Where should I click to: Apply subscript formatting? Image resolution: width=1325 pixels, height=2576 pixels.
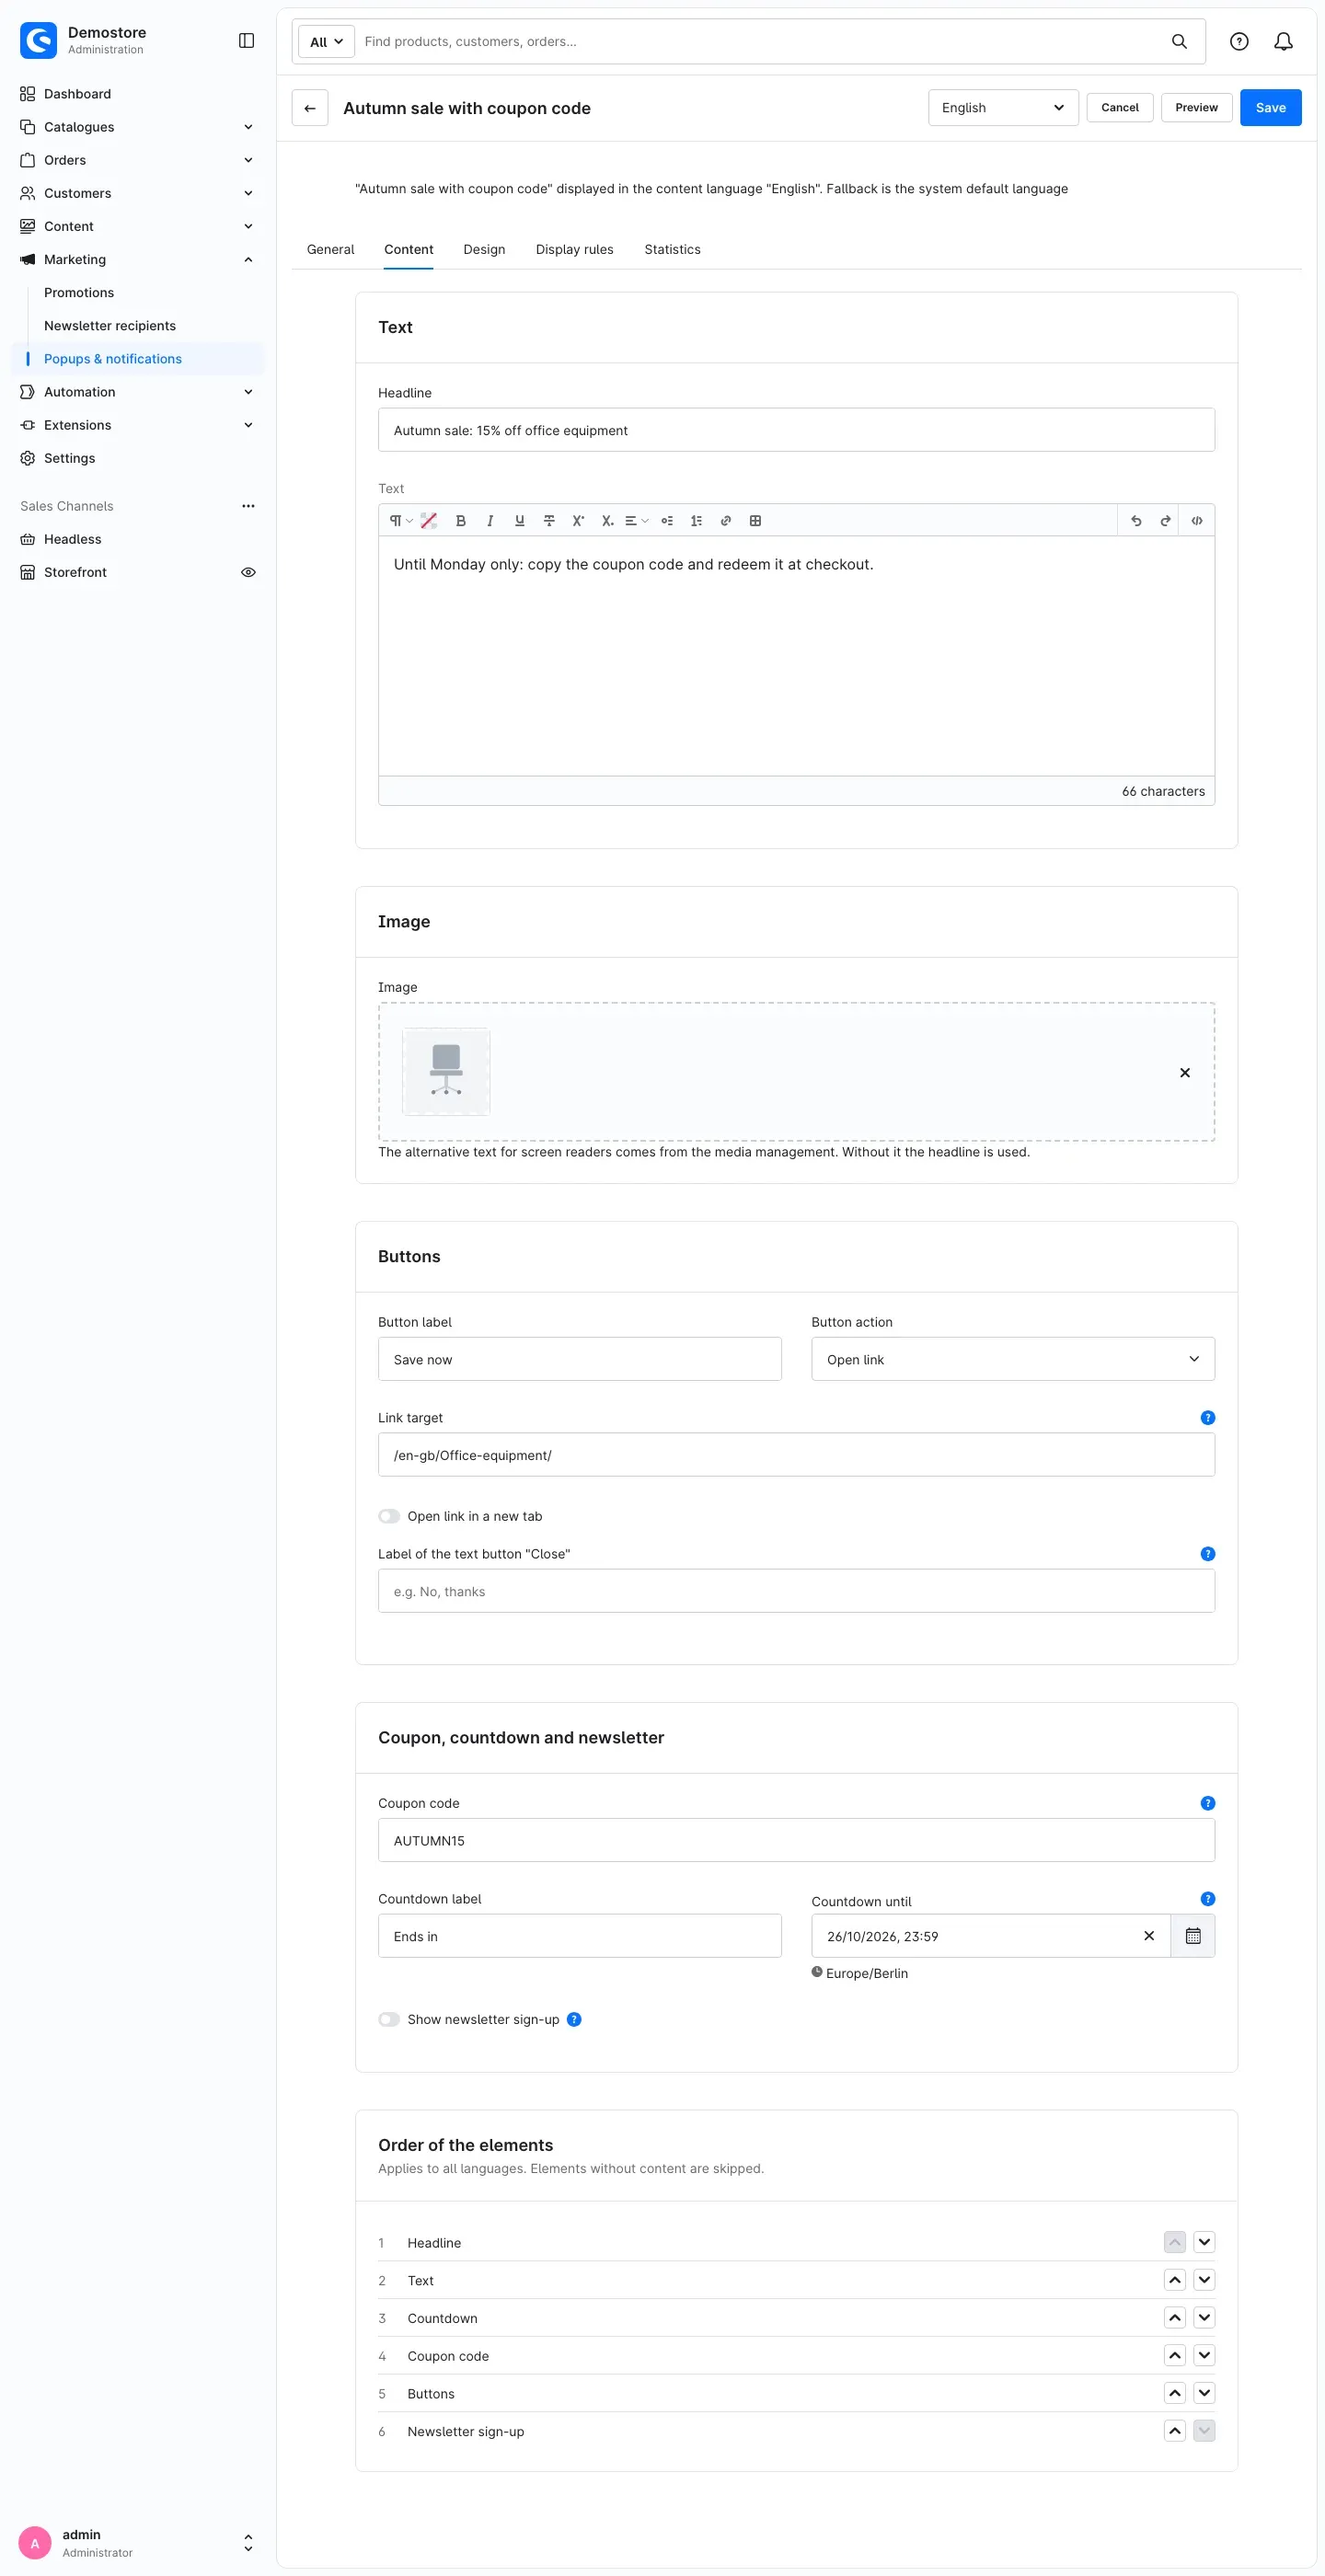point(607,521)
